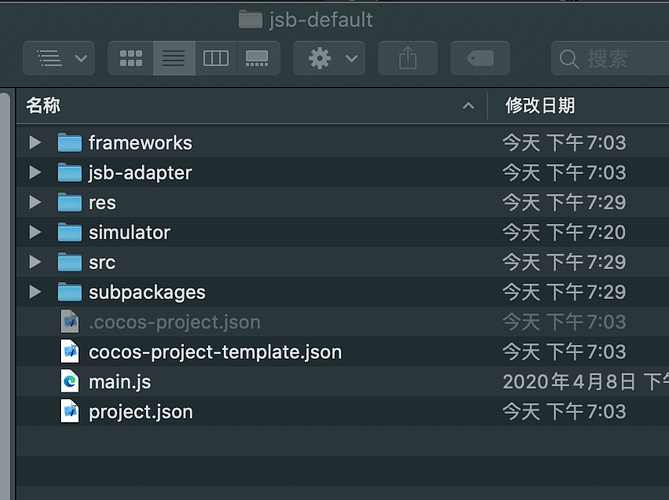Click the Edit Tags button
Screen dimensions: 669x500
click(x=479, y=58)
